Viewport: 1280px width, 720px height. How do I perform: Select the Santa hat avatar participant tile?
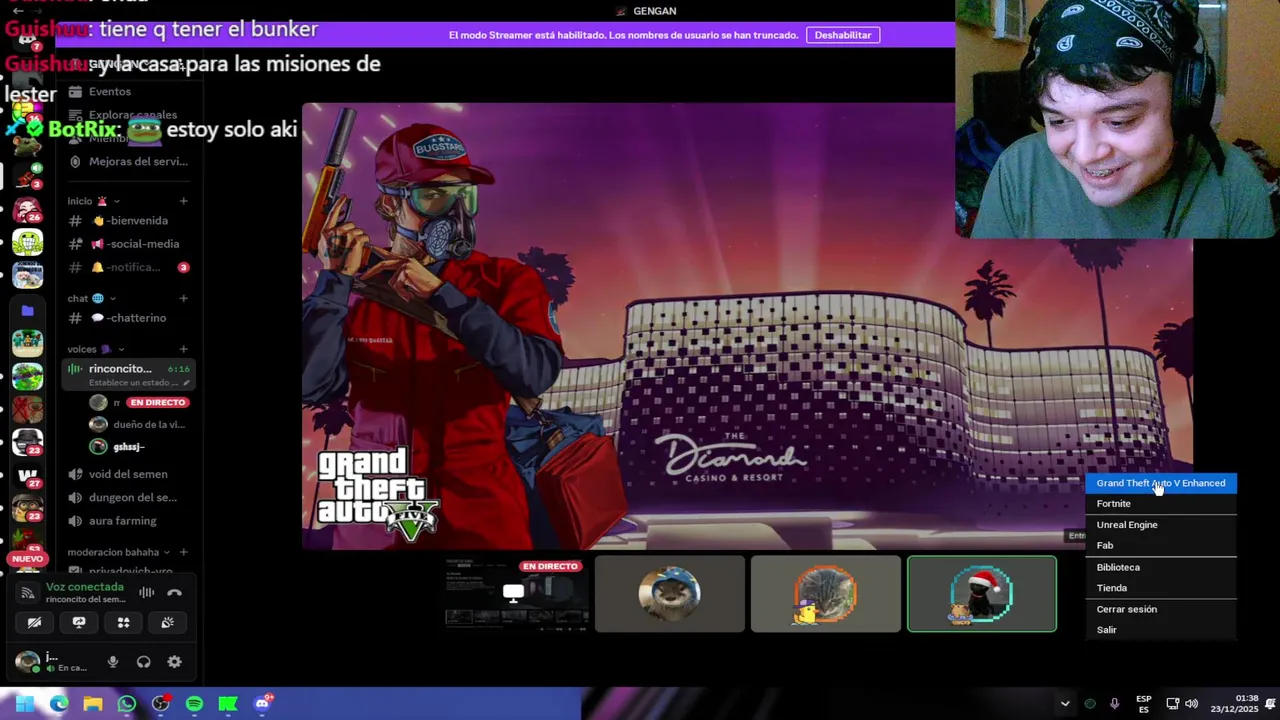click(982, 594)
